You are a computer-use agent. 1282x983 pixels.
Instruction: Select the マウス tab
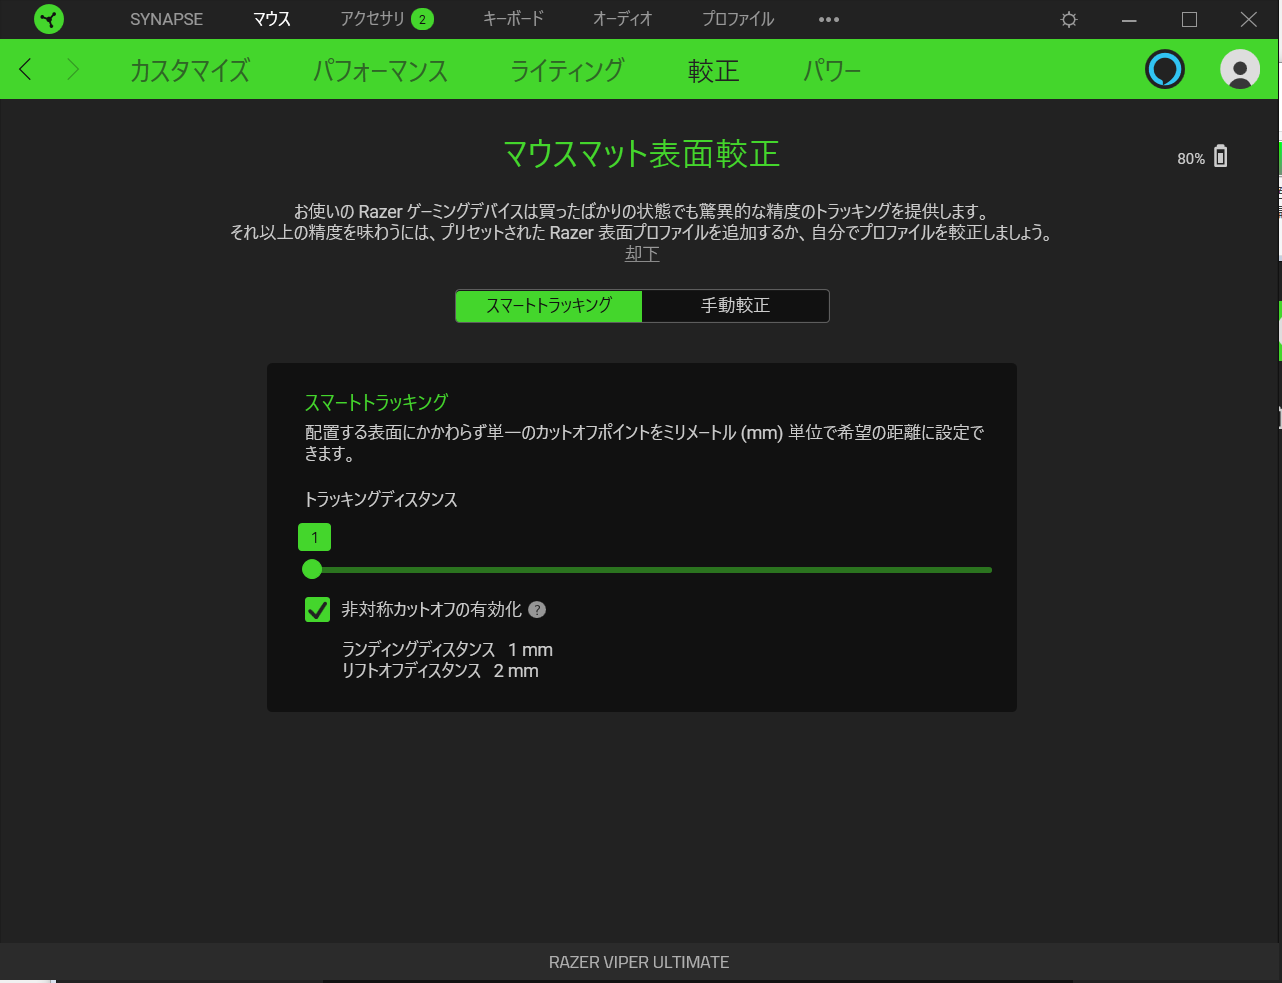click(x=272, y=19)
